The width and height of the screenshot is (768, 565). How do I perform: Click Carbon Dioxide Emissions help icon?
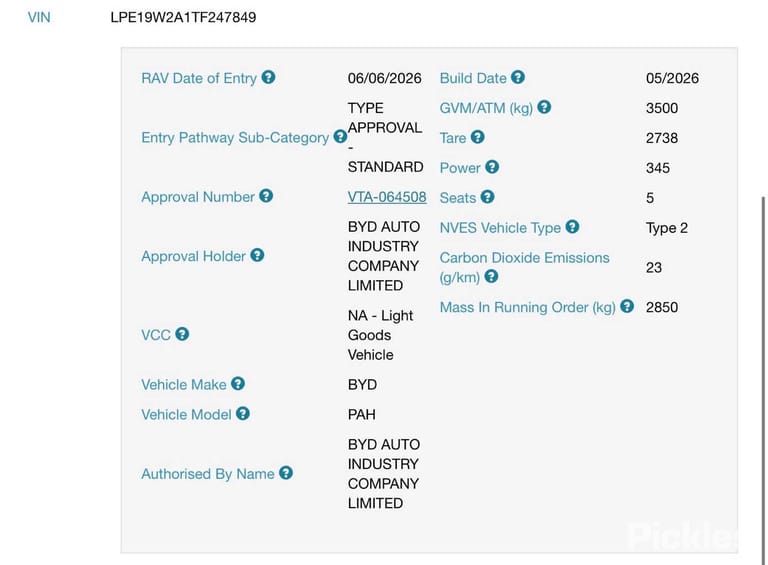tap(491, 277)
